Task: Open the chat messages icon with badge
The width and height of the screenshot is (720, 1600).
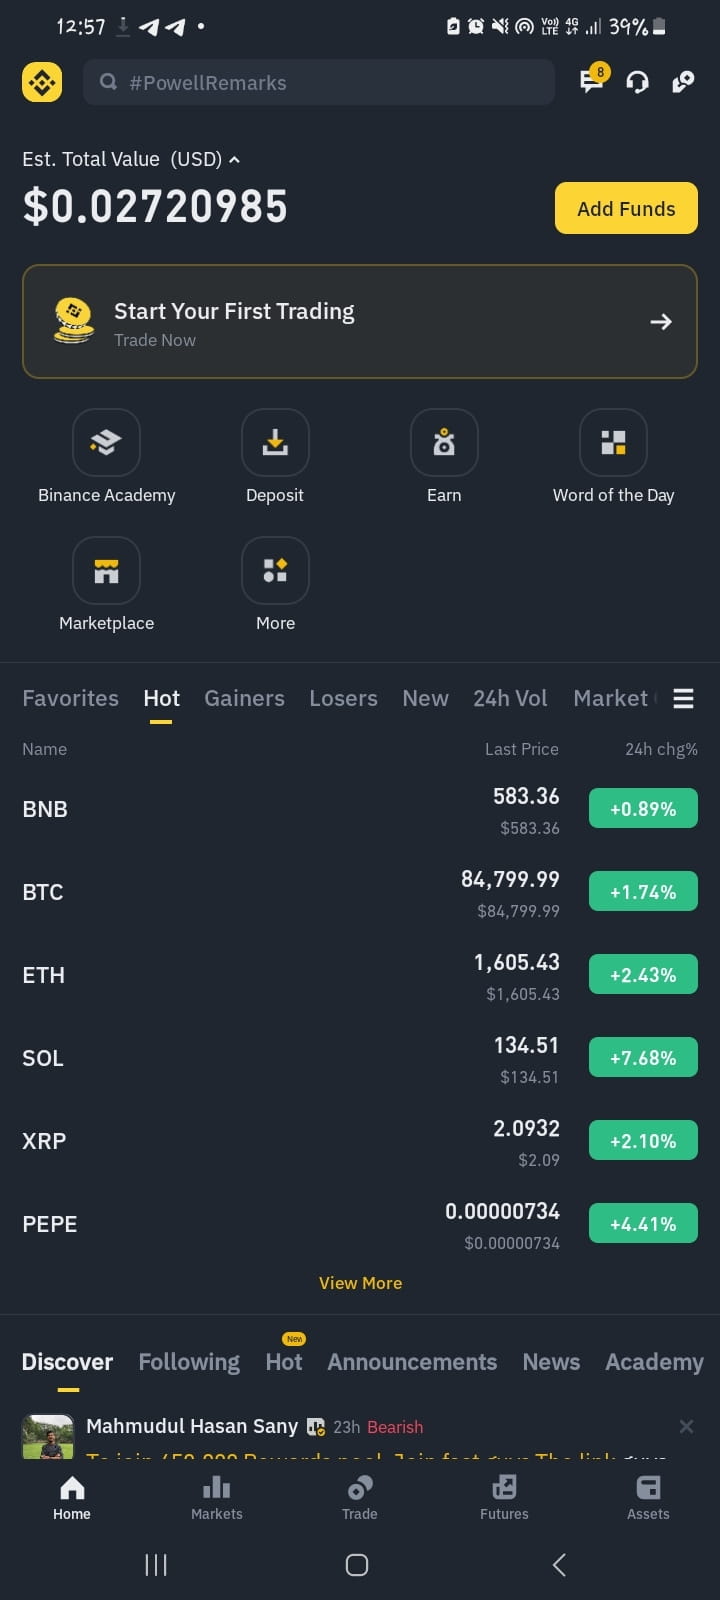Action: (x=593, y=80)
